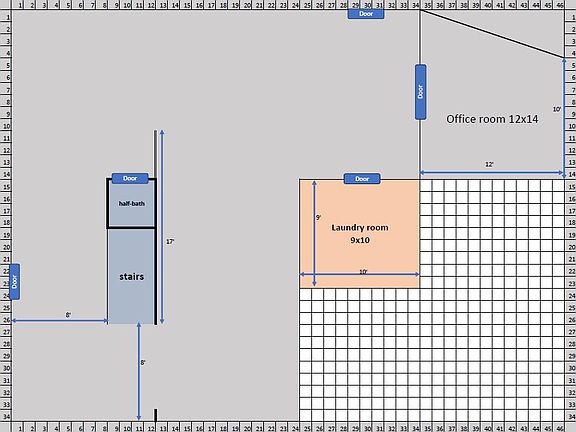The width and height of the screenshot is (576, 432).
Task: Click the 17' dimension label beside the stairs
Action: tap(170, 242)
